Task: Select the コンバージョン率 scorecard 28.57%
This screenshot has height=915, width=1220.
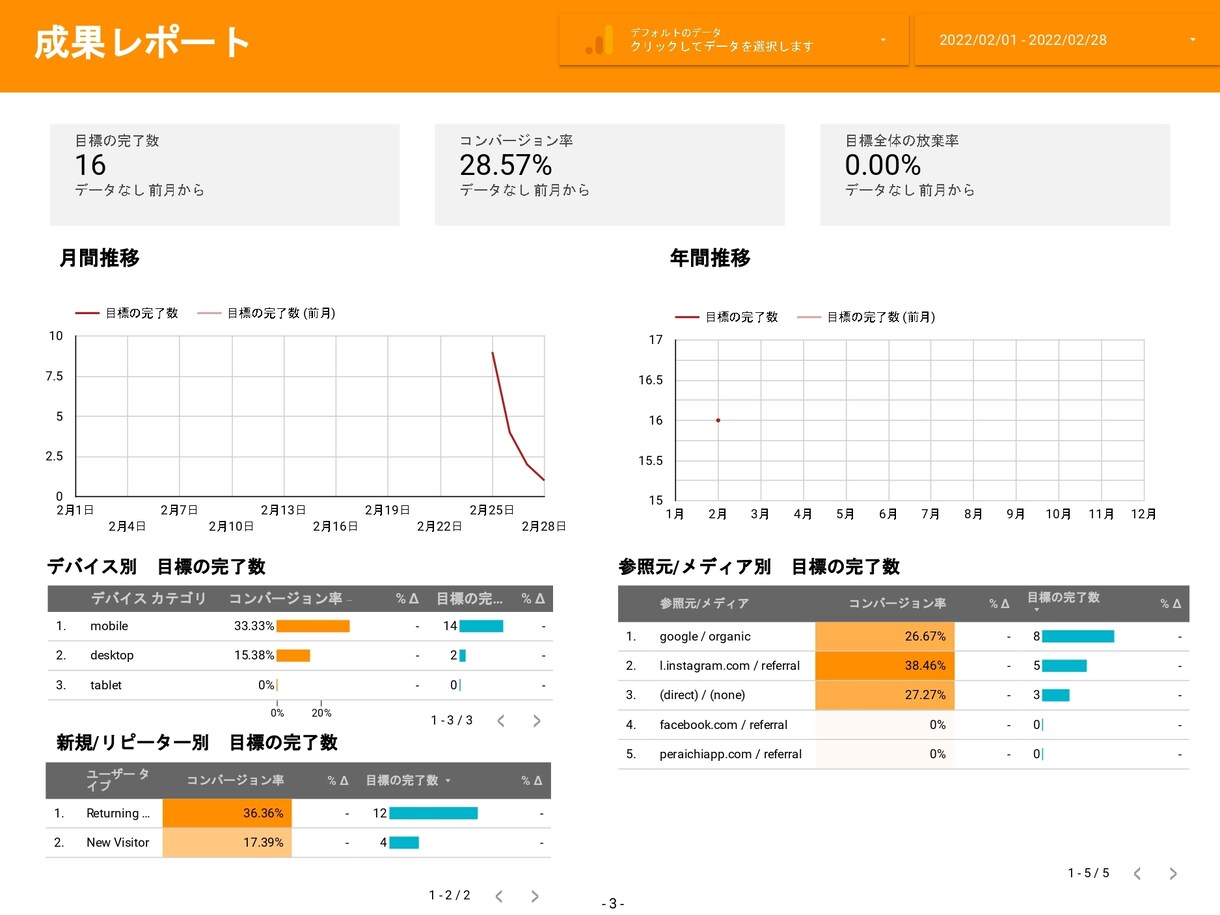Action: 610,174
